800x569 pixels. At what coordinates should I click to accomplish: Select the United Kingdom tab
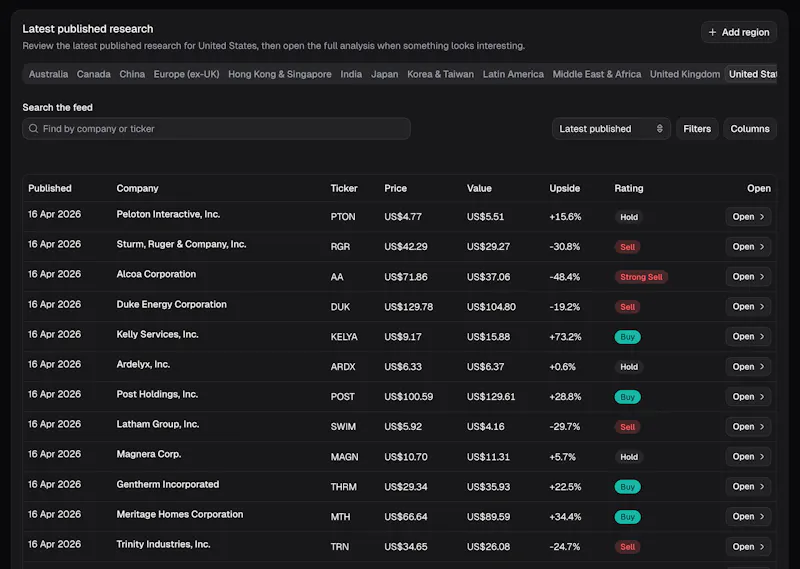(x=685, y=74)
